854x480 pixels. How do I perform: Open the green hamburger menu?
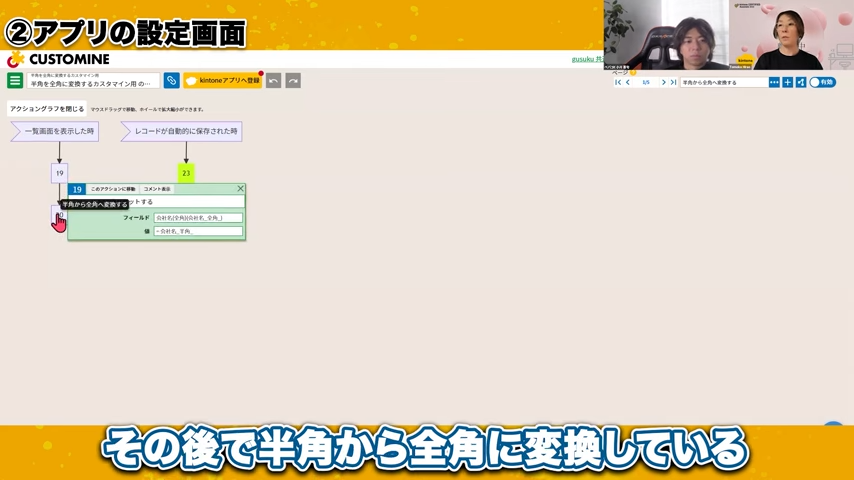click(15, 81)
